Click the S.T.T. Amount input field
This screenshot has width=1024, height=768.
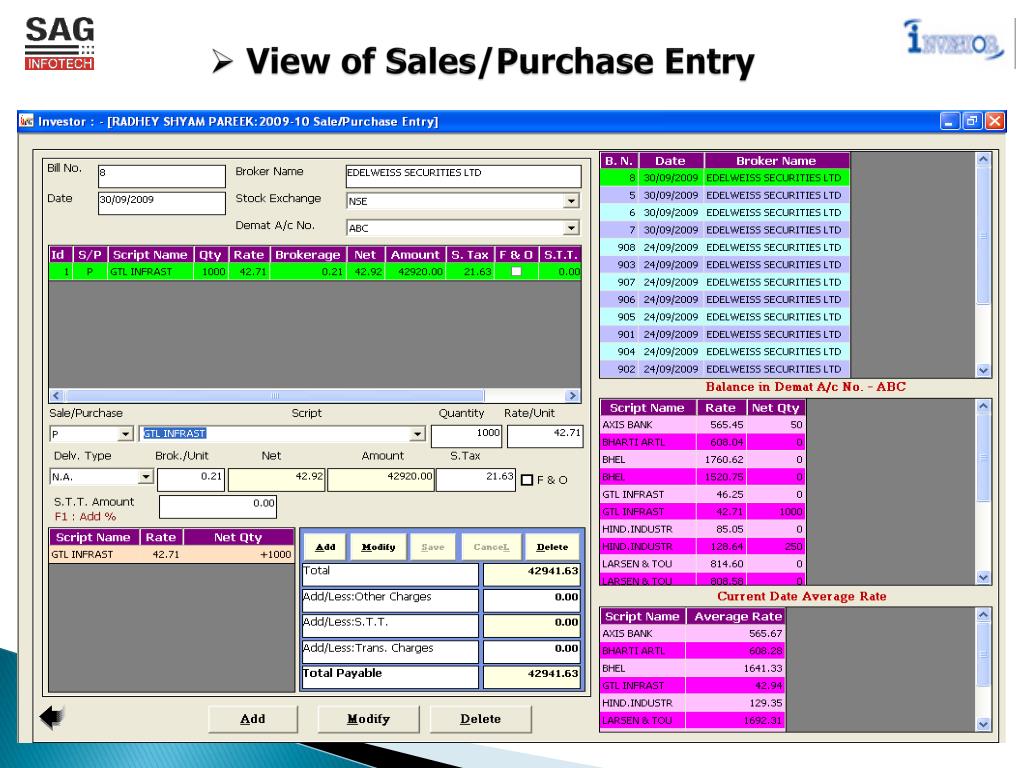pos(218,507)
